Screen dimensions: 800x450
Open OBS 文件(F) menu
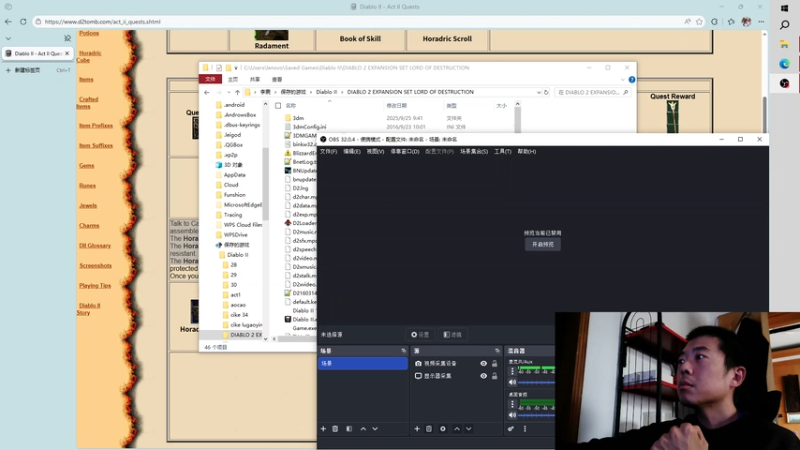pos(328,152)
